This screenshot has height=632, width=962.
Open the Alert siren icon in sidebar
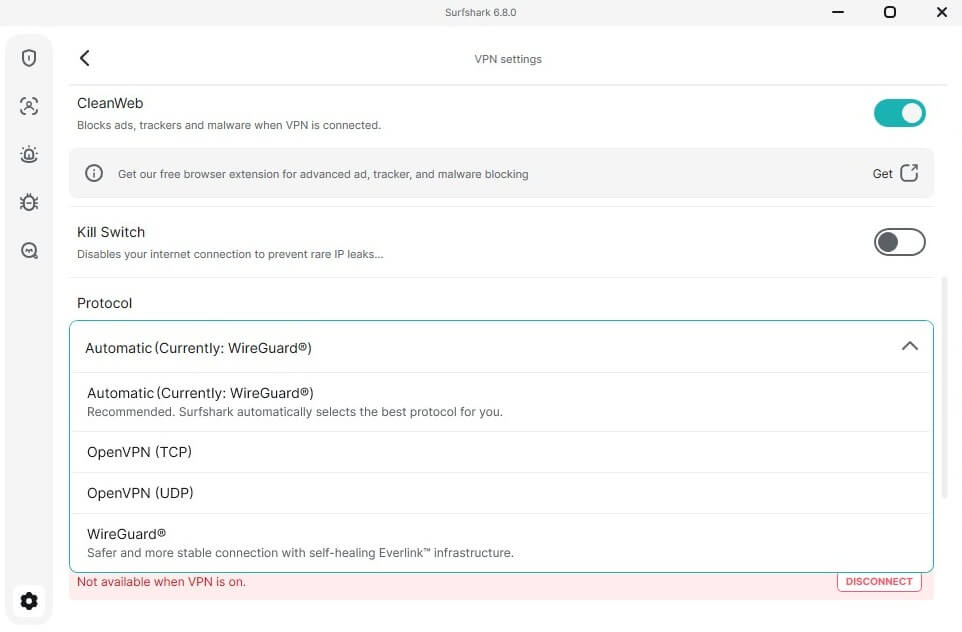pyautogui.click(x=29, y=154)
